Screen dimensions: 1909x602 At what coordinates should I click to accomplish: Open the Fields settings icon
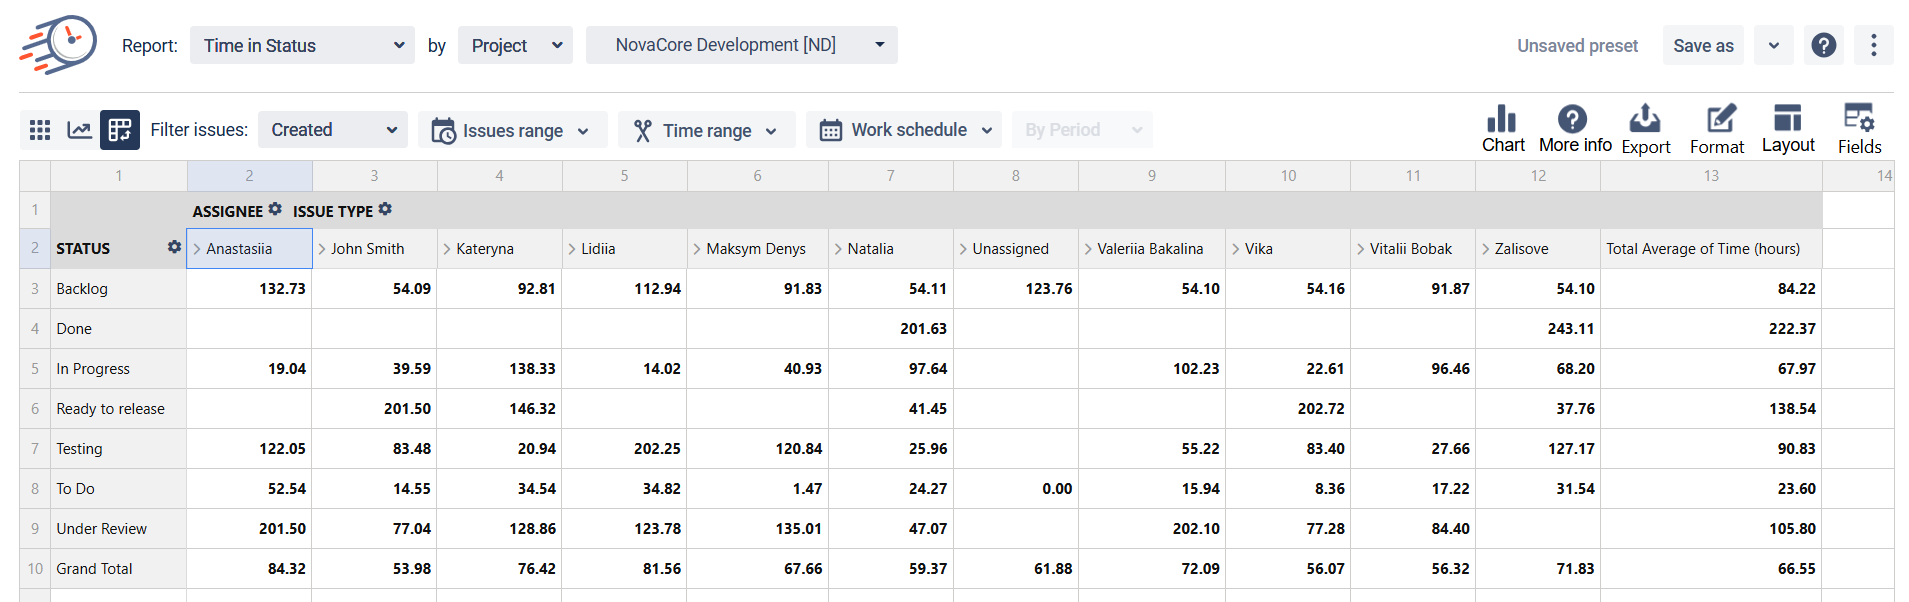tap(1858, 120)
